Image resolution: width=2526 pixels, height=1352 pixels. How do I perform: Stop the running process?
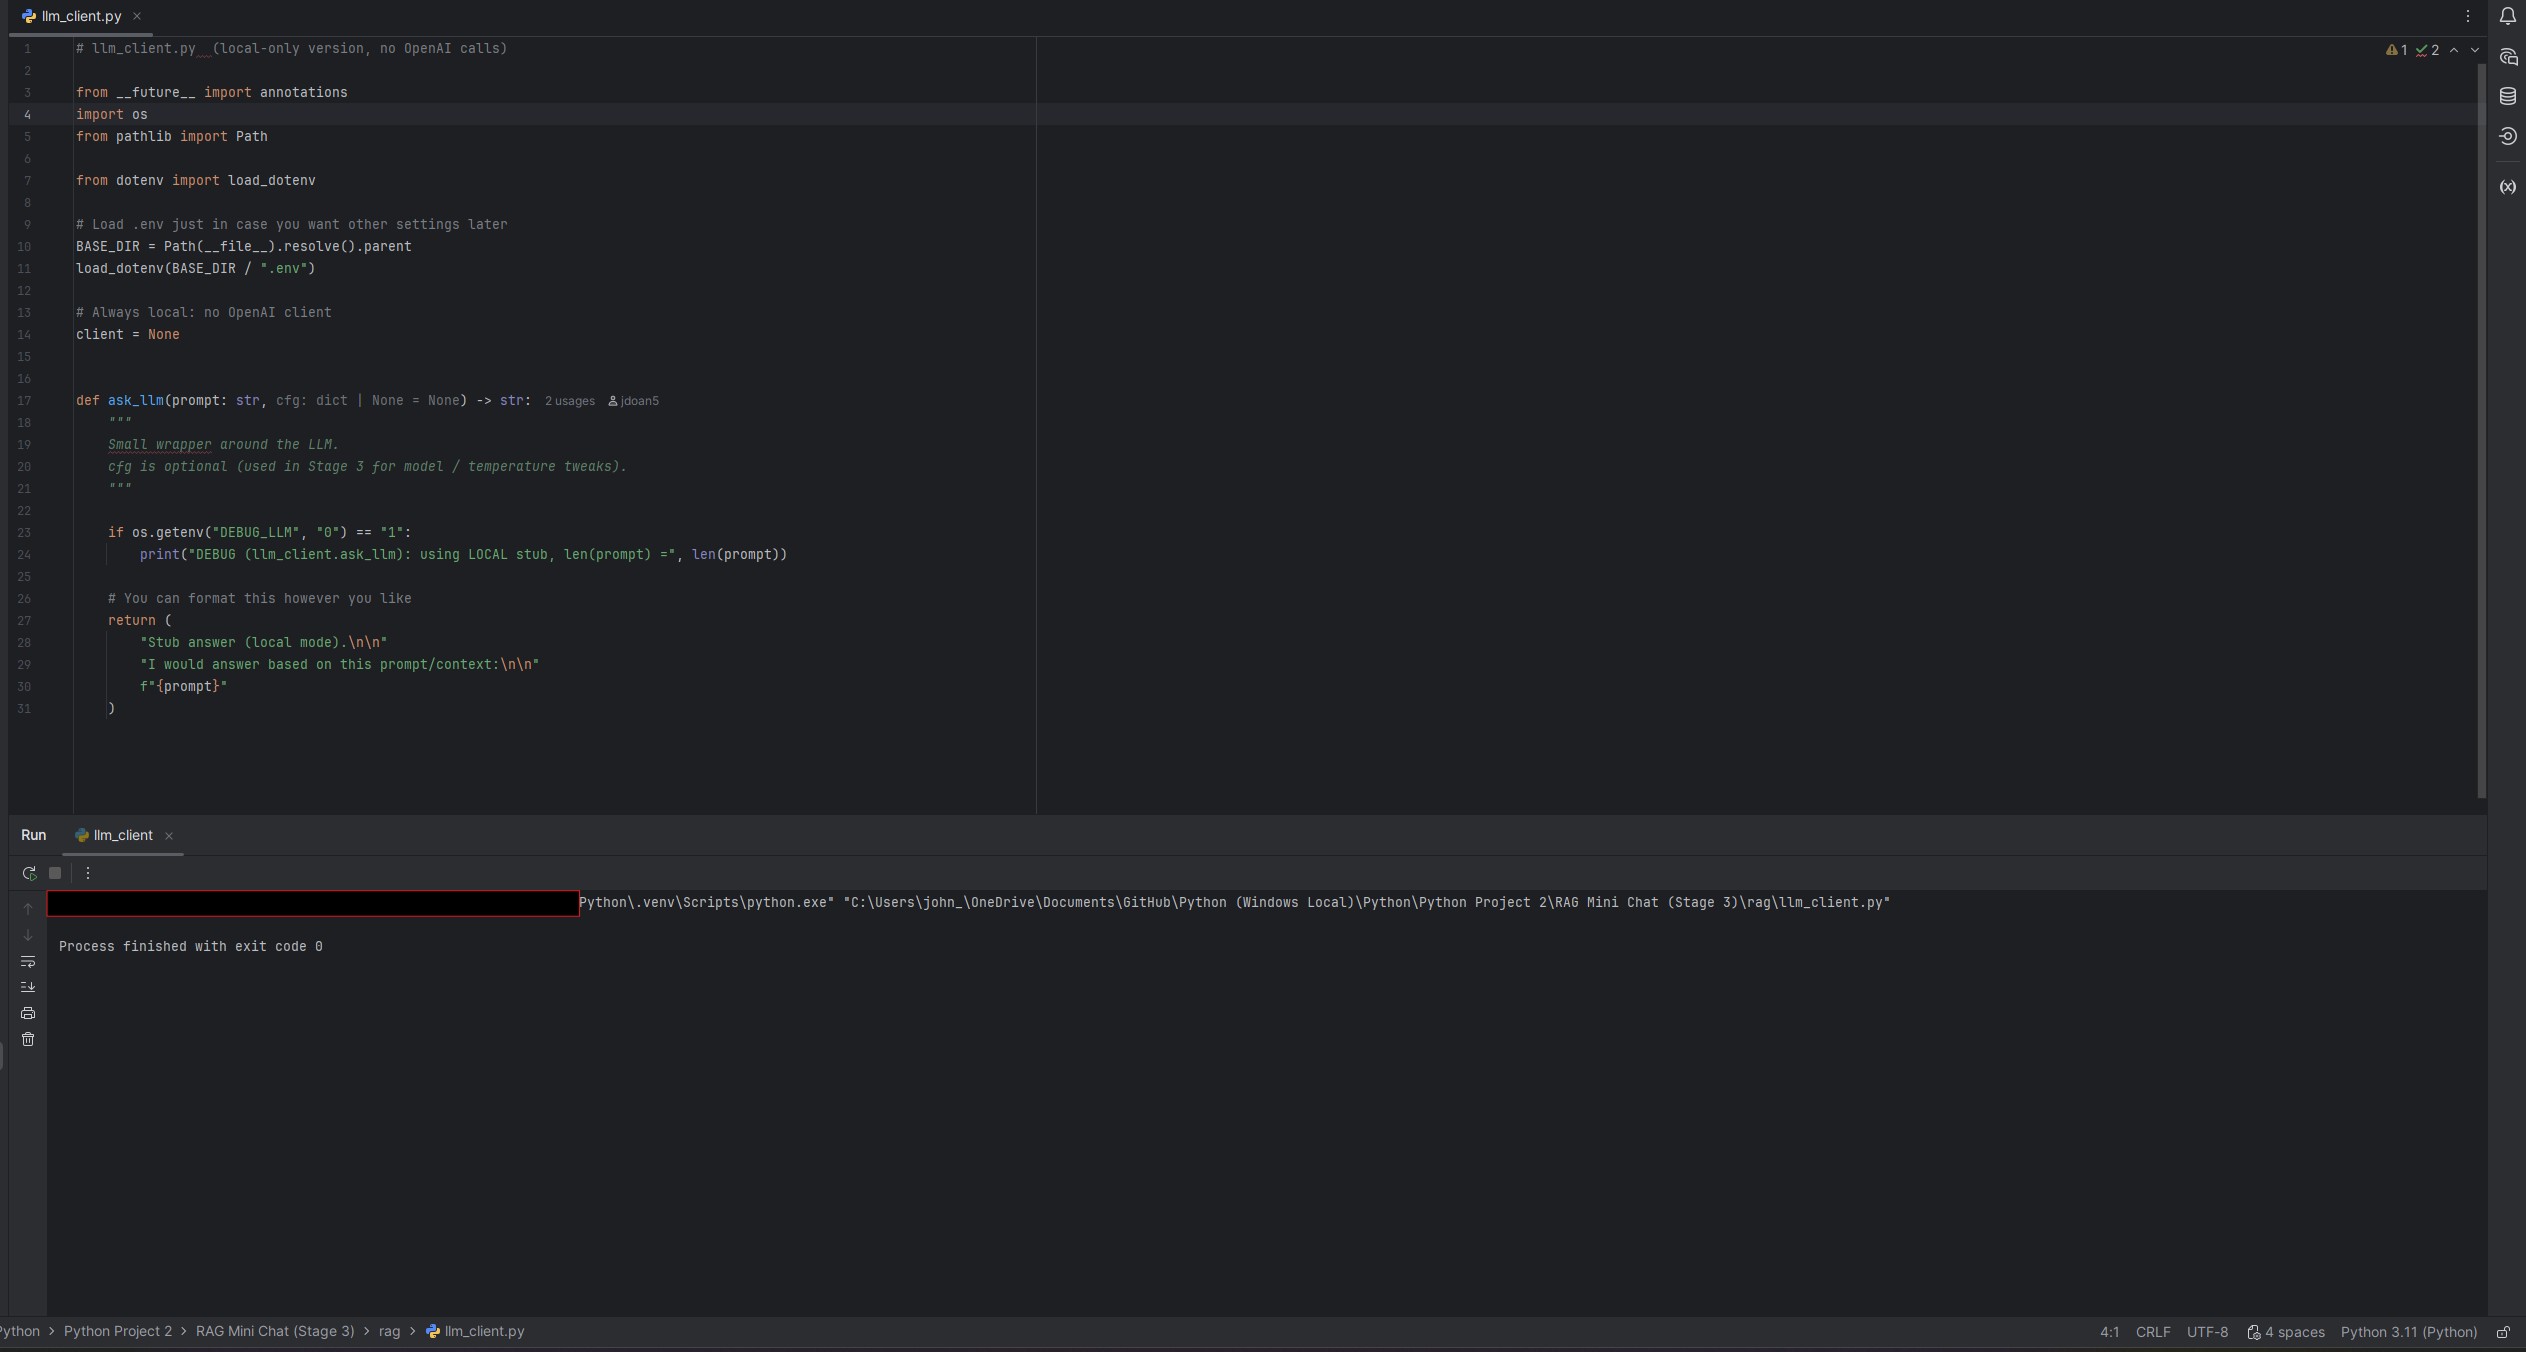point(55,872)
